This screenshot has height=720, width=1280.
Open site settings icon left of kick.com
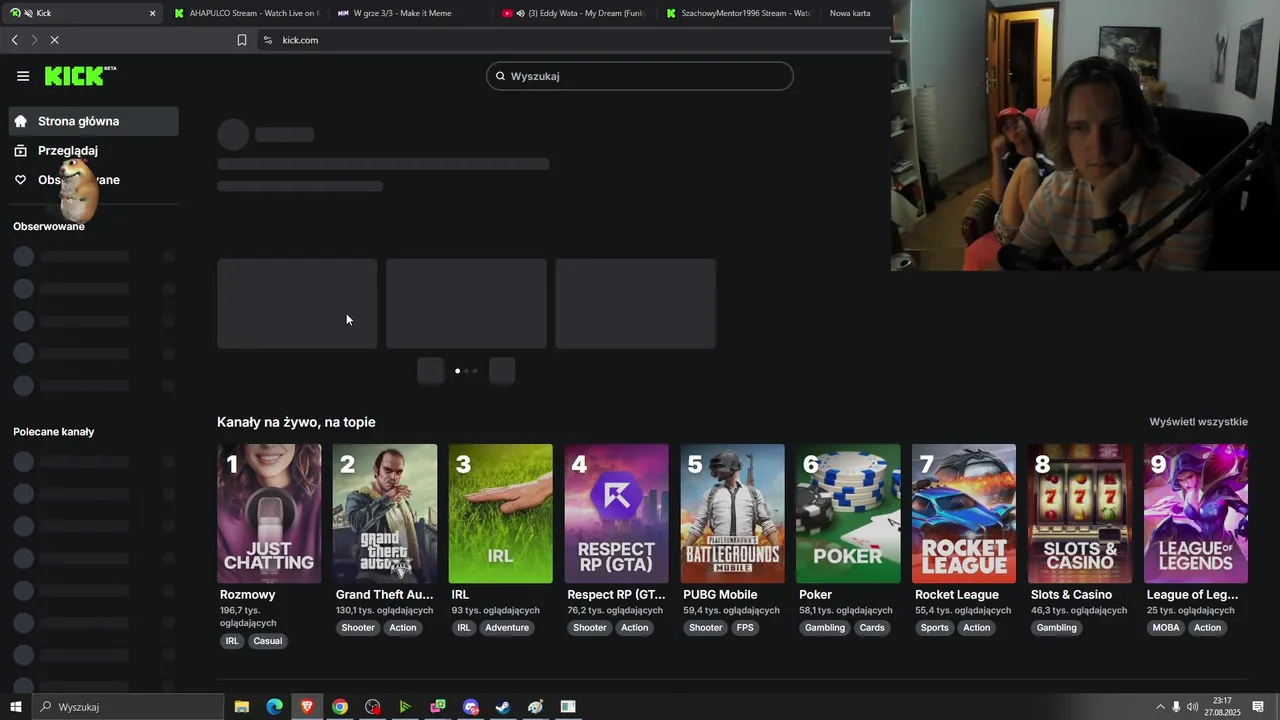267,40
